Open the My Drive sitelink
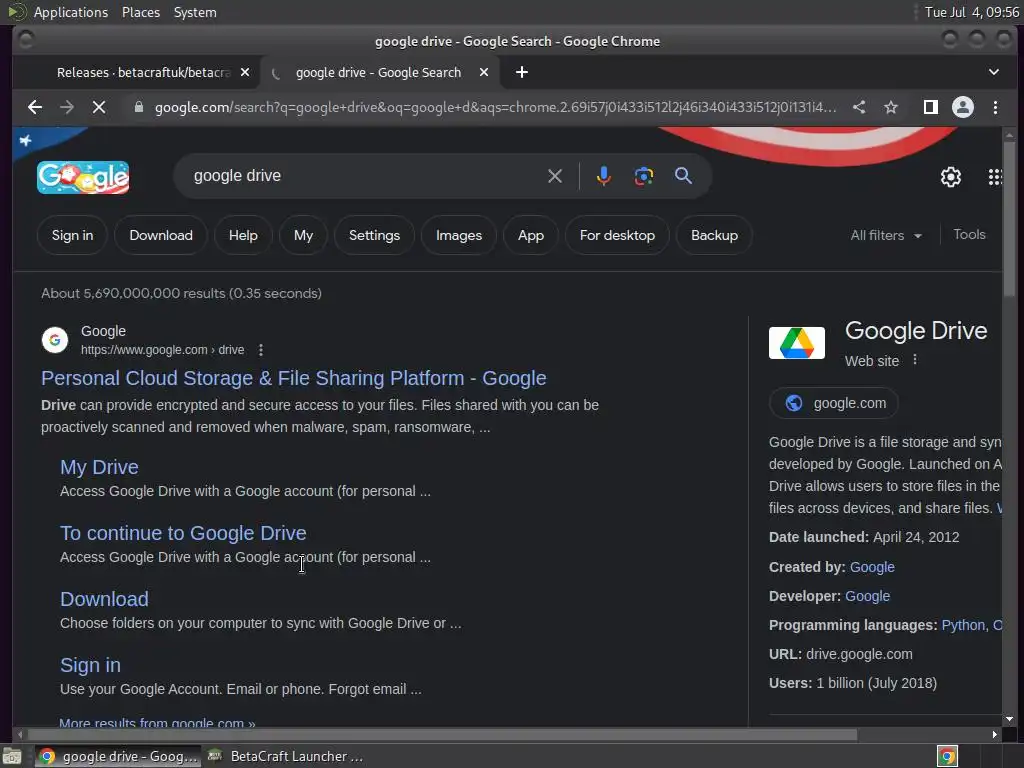 (99, 467)
